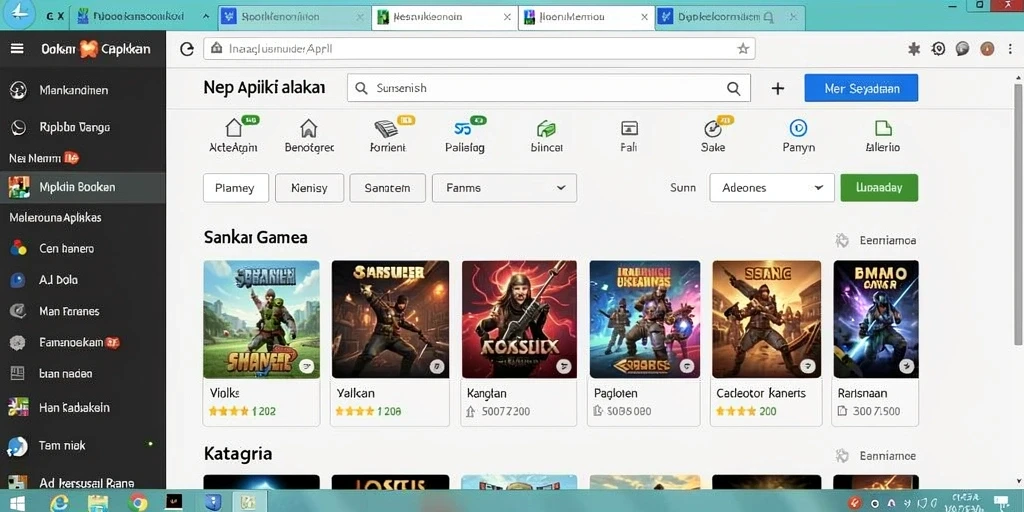Screen dimensions: 1024x512
Task: Expand tab list chevron after first tab
Action: pos(206,17)
